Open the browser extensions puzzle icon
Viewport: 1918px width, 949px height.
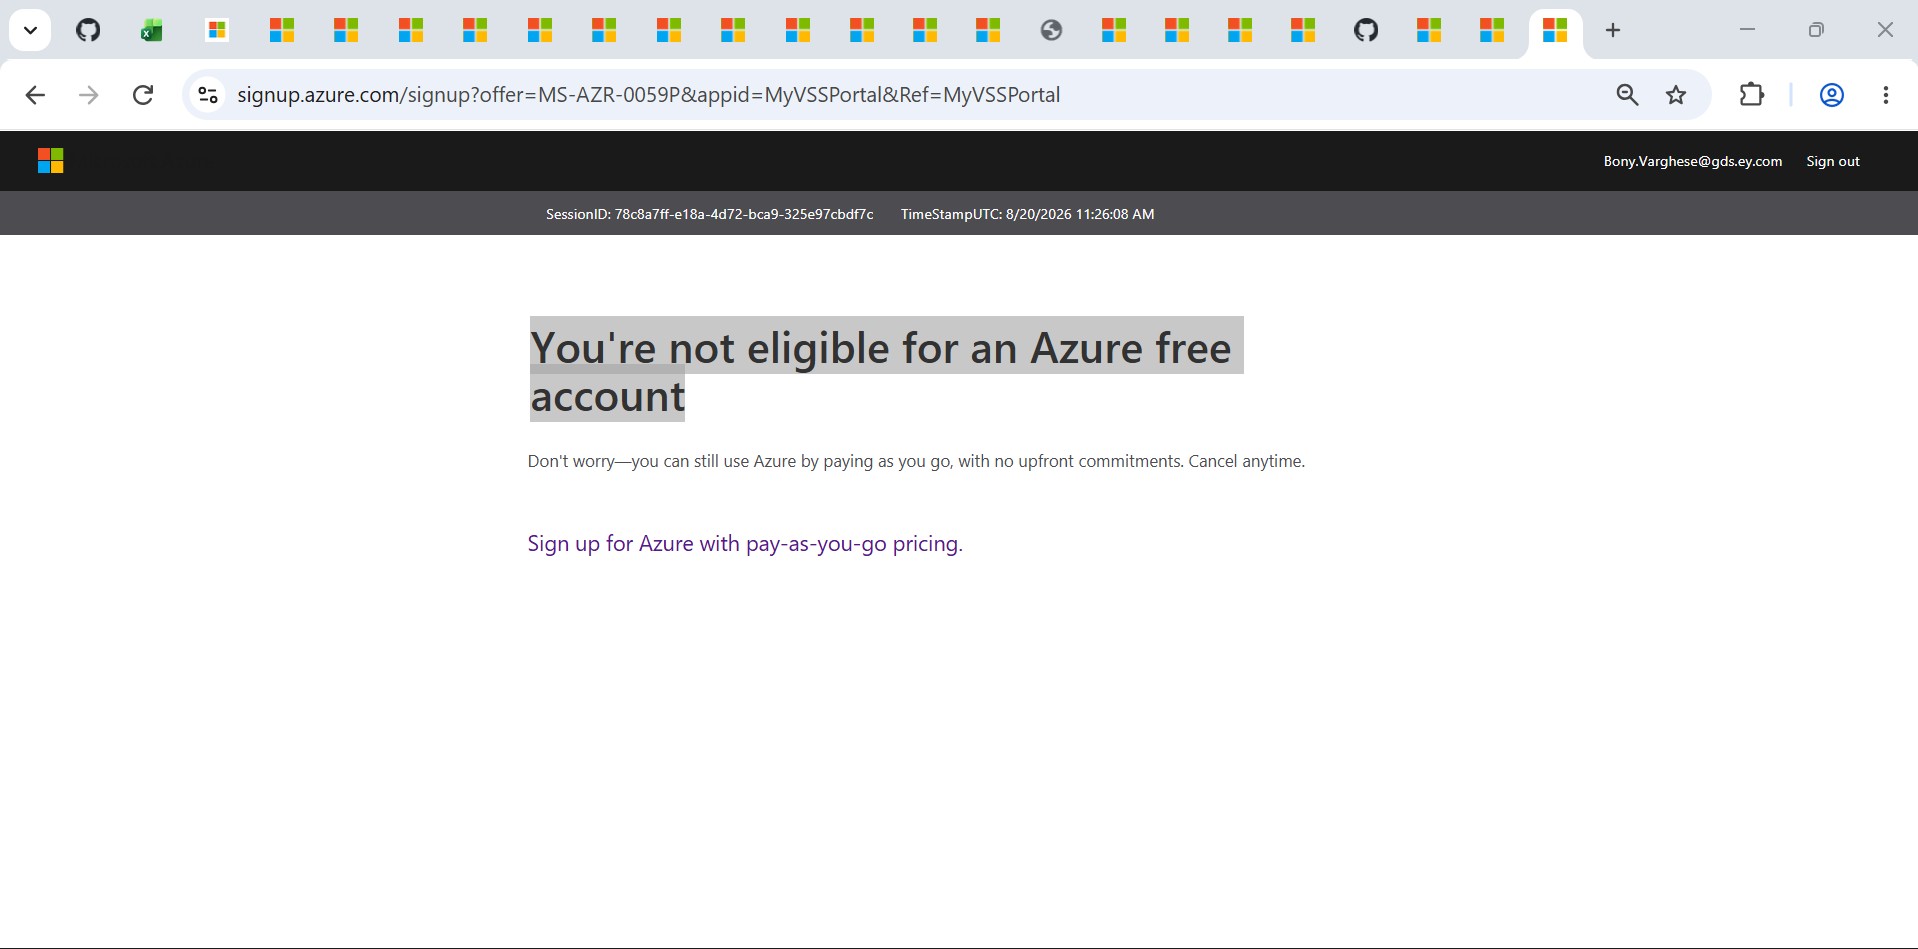[x=1752, y=95]
